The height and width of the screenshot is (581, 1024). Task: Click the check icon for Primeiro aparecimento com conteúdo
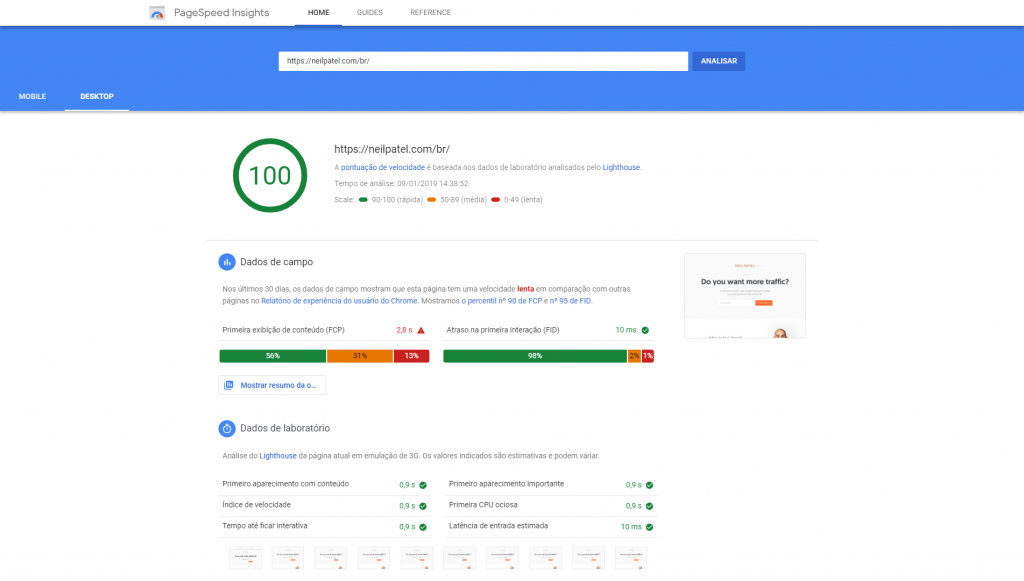click(x=423, y=485)
